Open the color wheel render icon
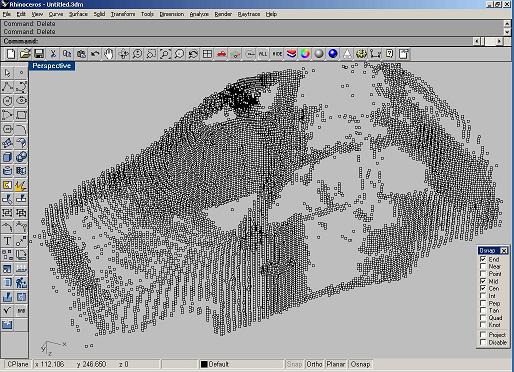The width and height of the screenshot is (514, 372). [305, 54]
